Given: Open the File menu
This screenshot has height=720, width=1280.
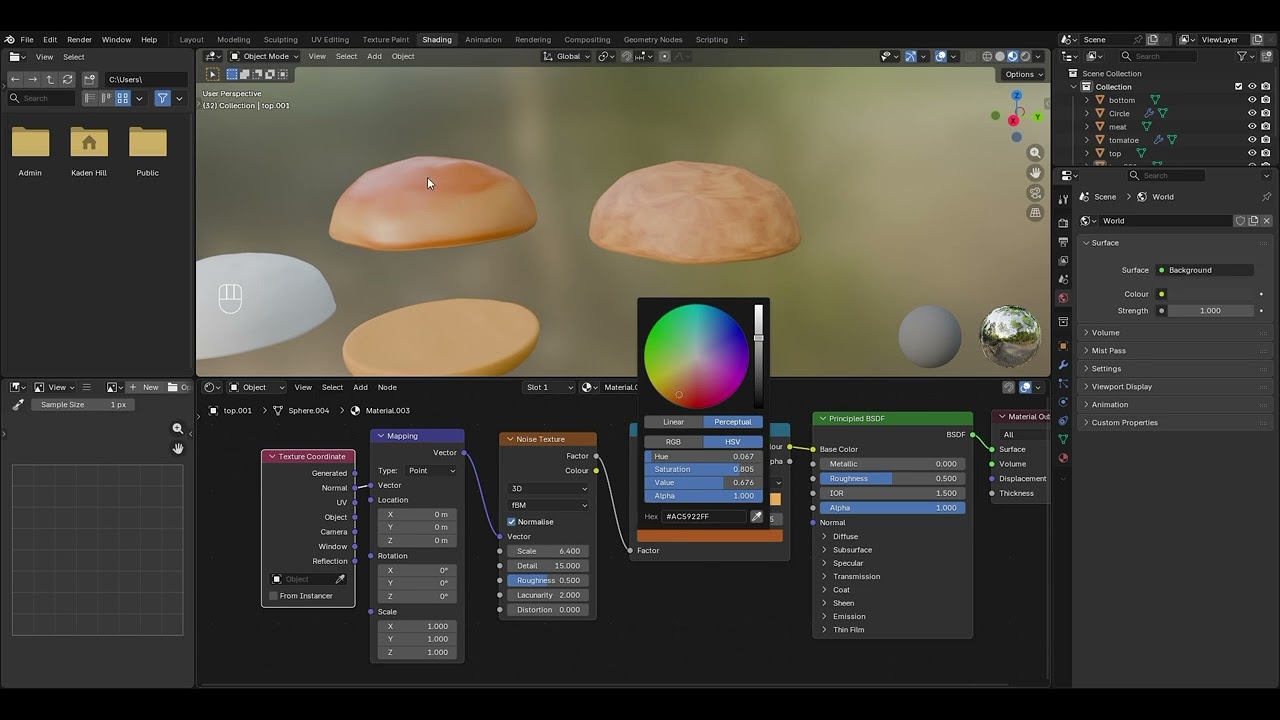Looking at the screenshot, I should (x=27, y=39).
